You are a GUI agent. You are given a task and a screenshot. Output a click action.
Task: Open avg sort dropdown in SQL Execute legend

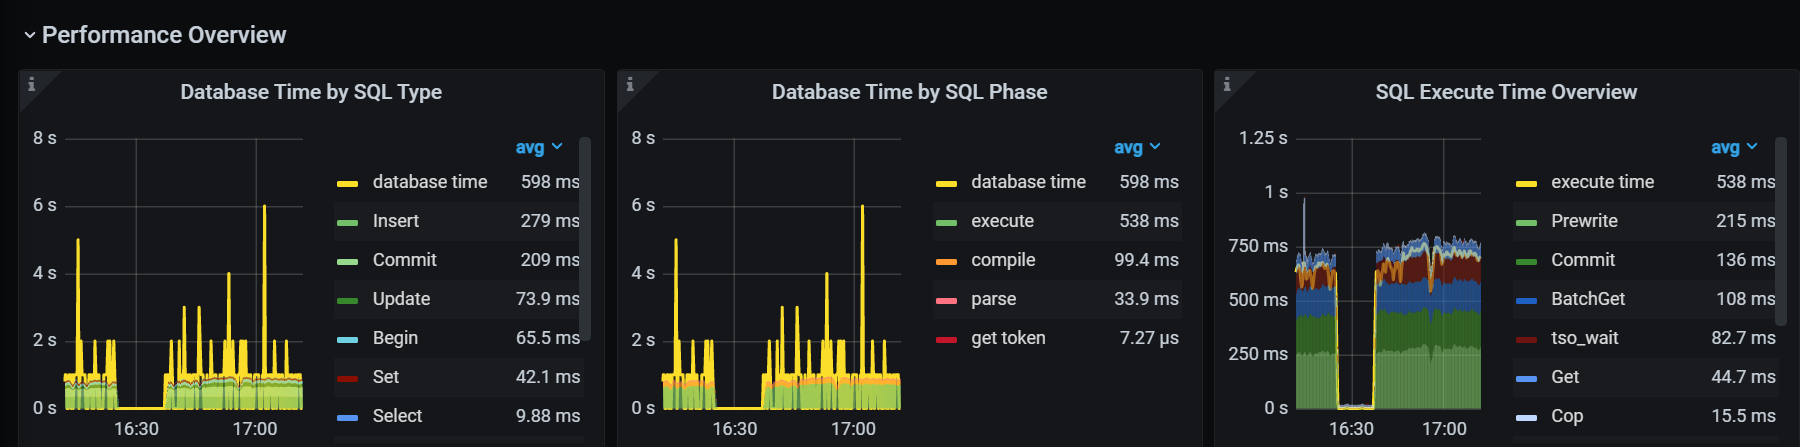click(1734, 147)
